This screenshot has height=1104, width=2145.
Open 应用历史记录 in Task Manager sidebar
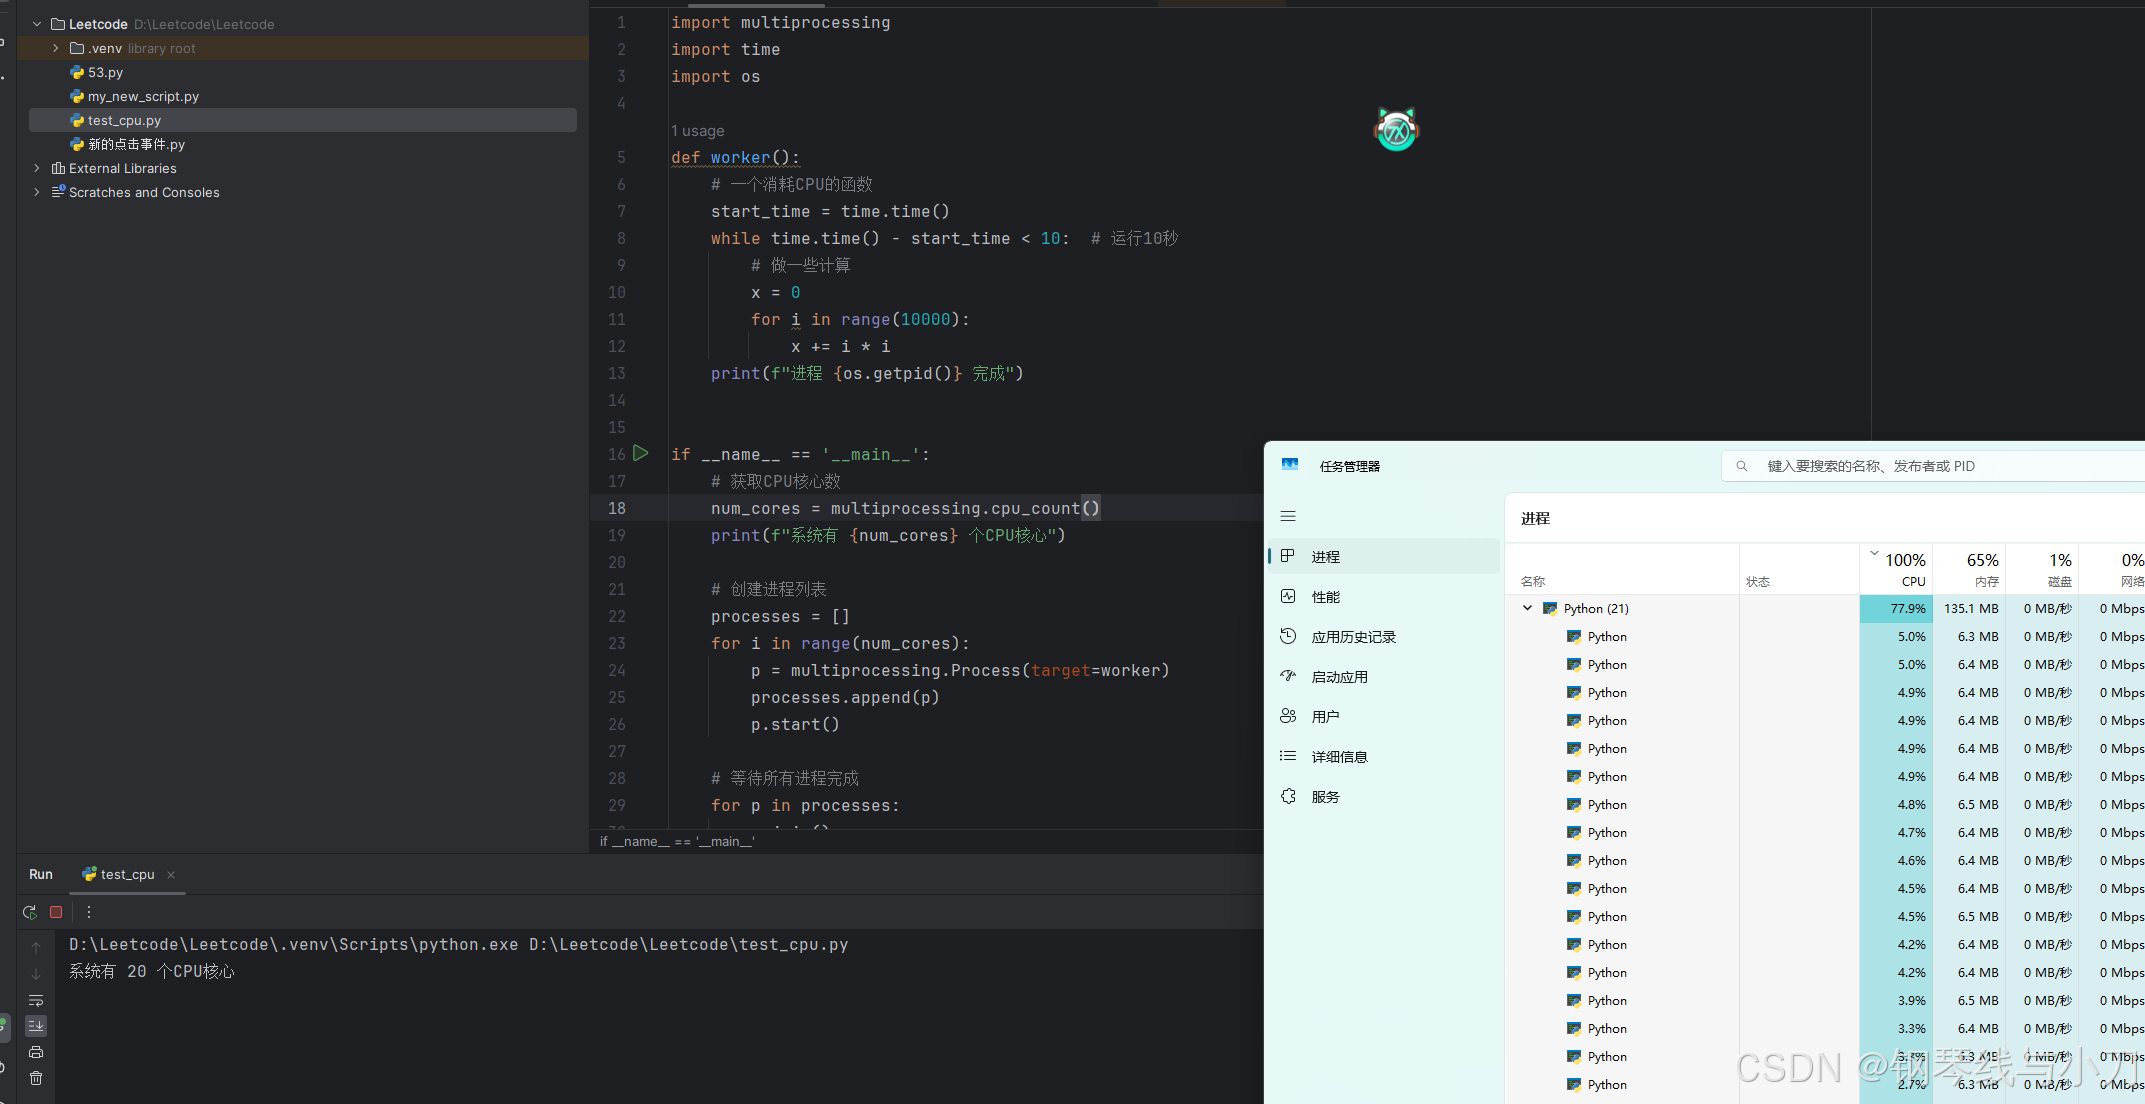click(x=1384, y=637)
